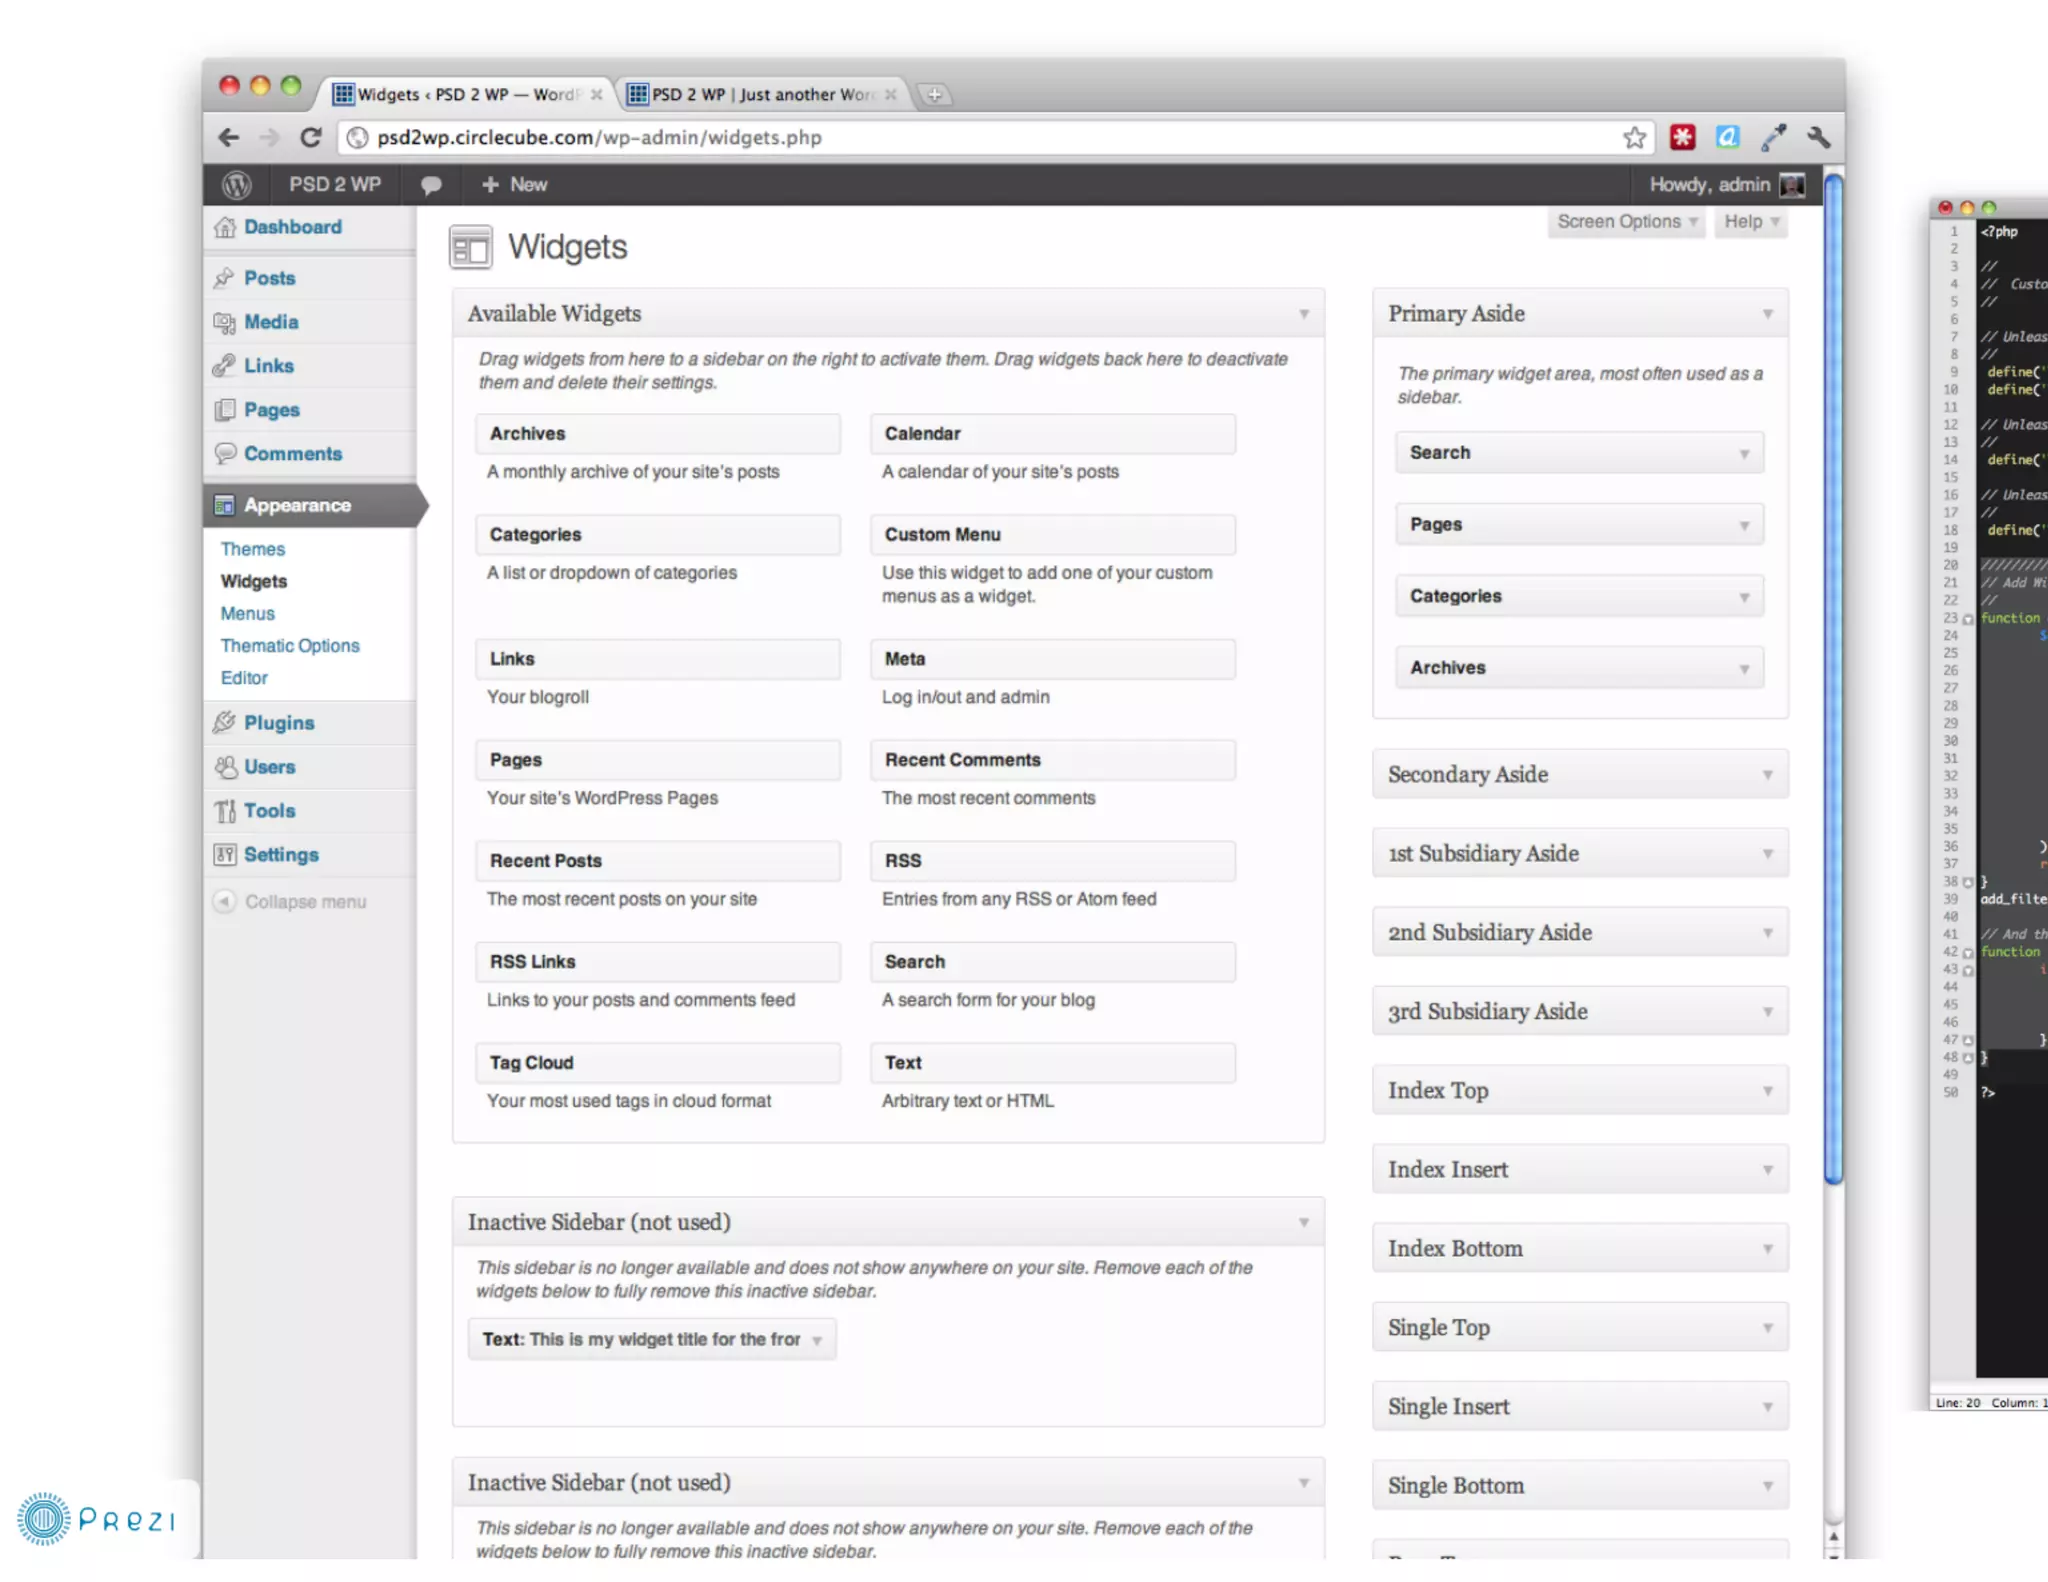Open the browser wrench settings menu
Screen dimensions: 2048x1582
click(1818, 137)
